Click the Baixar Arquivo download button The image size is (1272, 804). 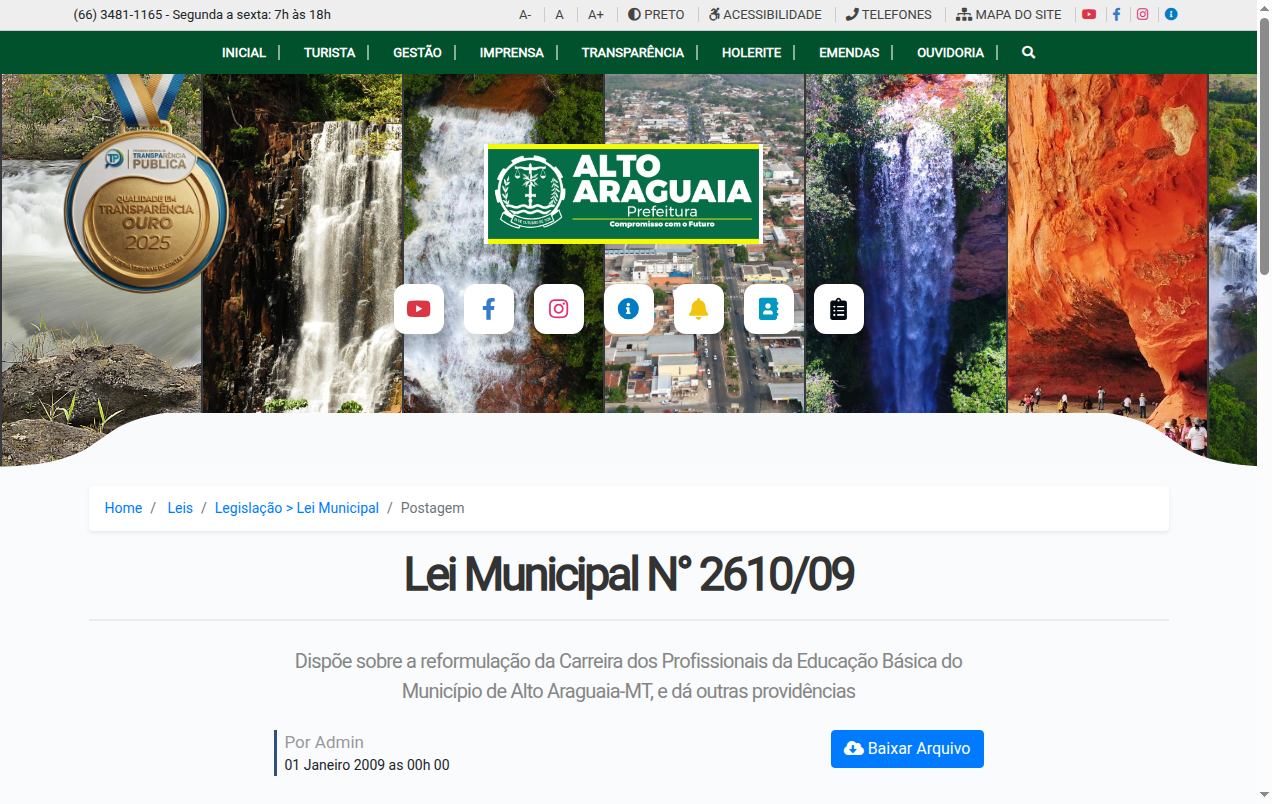pyautogui.click(x=907, y=749)
